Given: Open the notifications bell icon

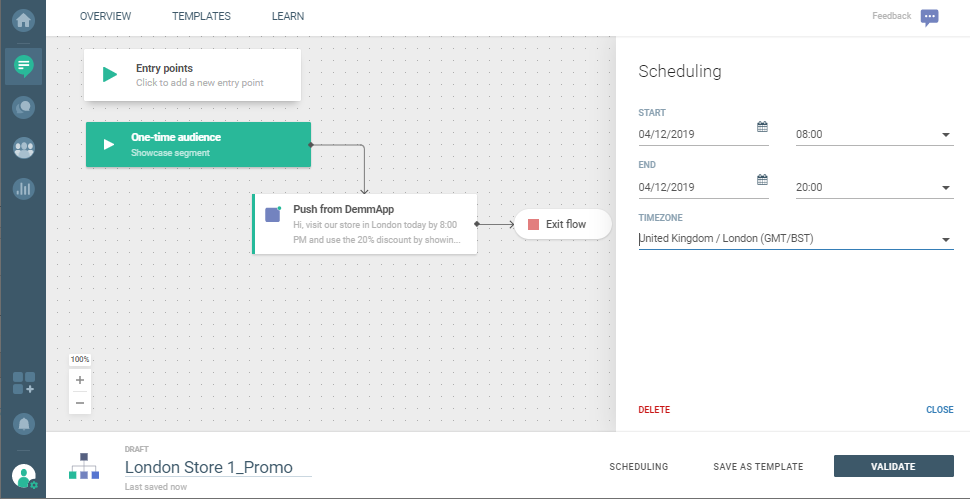Looking at the screenshot, I should pyautogui.click(x=23, y=424).
